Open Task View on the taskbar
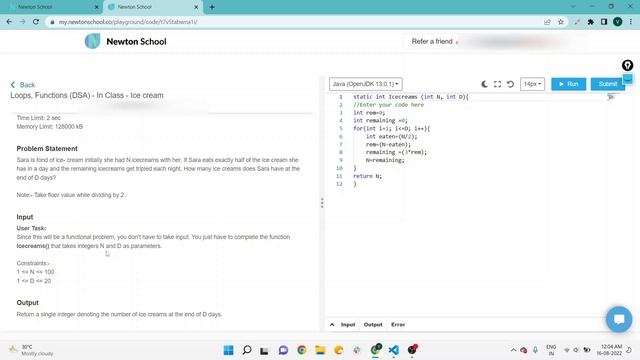The image size is (640, 360). [x=264, y=350]
